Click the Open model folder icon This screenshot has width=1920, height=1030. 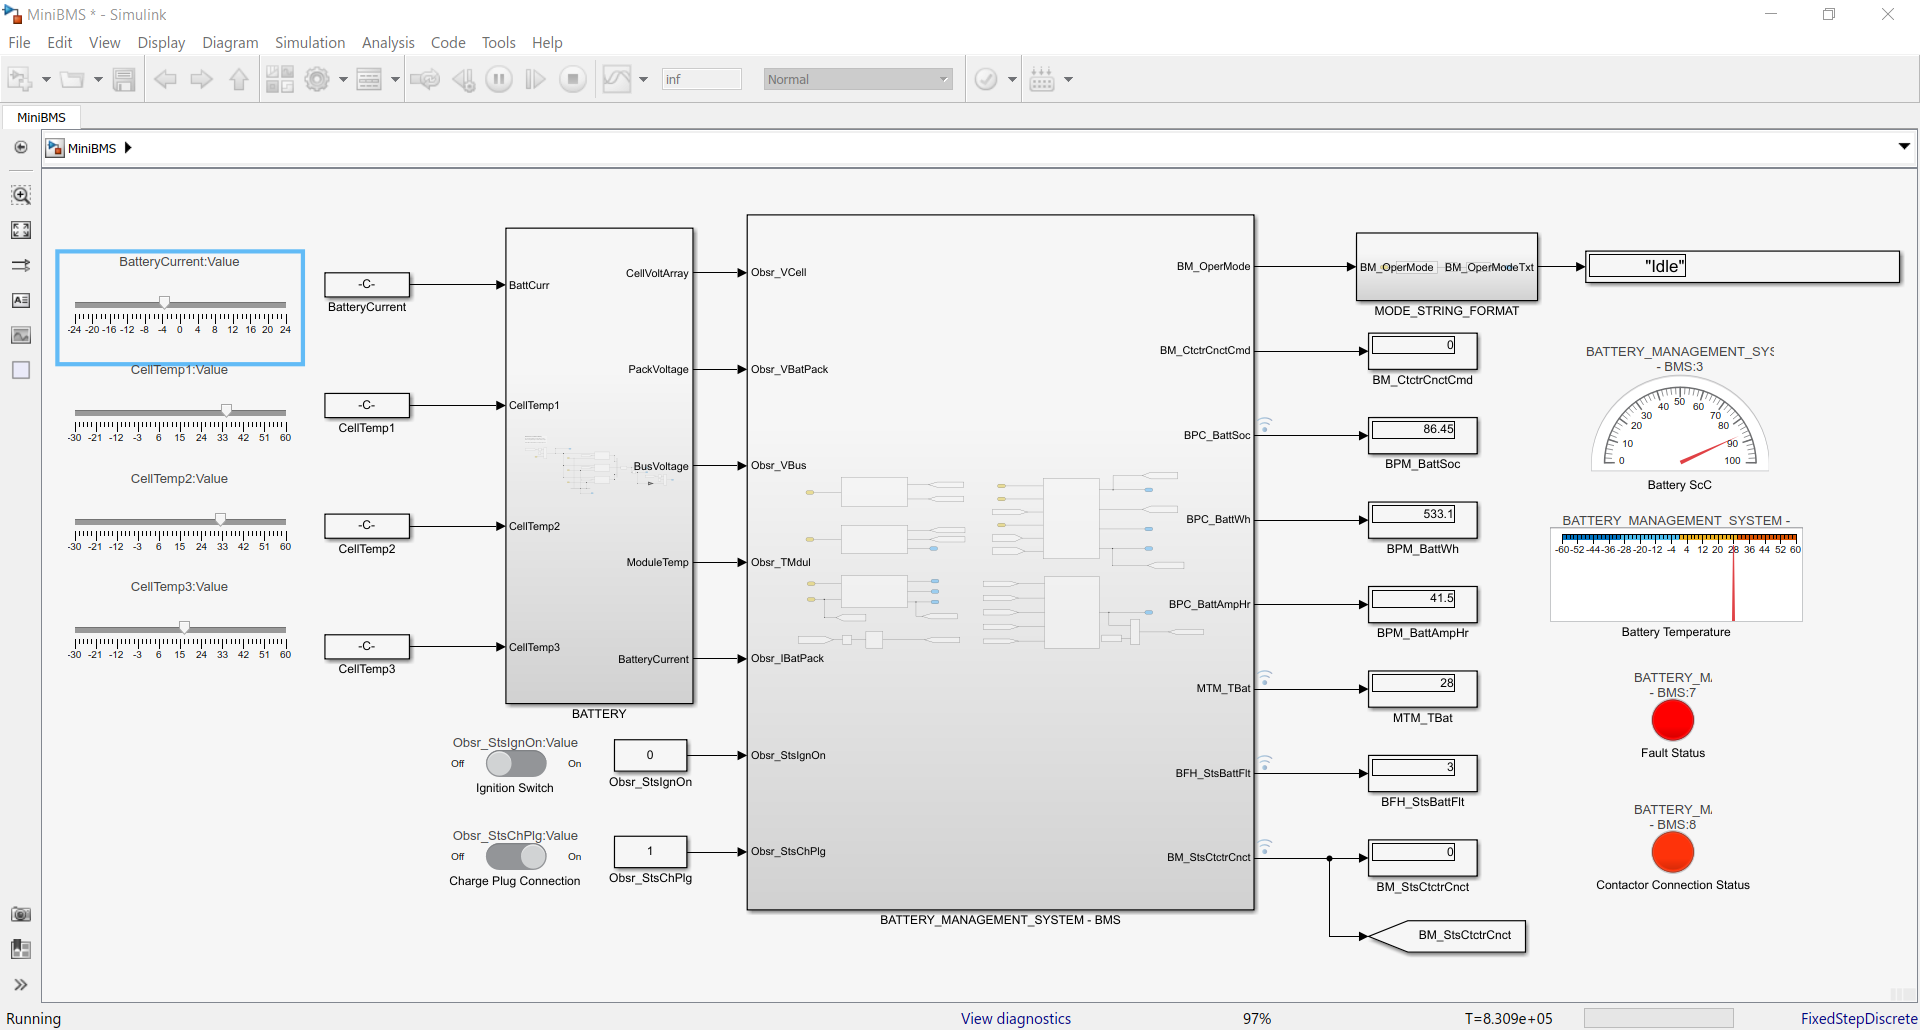click(x=72, y=79)
